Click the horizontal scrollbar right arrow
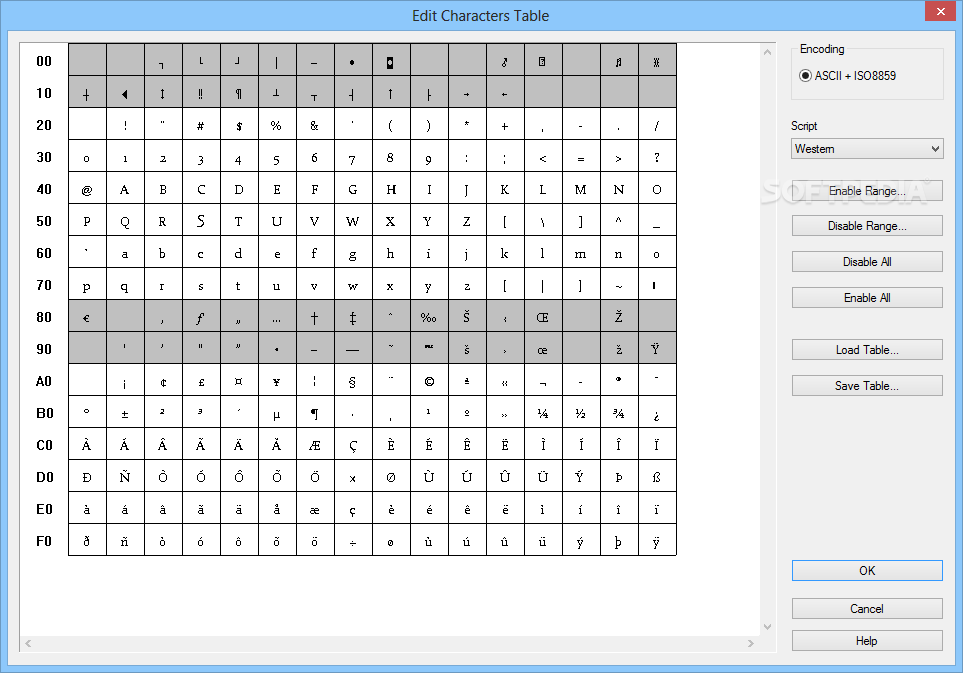The height and width of the screenshot is (673, 963). 751,644
